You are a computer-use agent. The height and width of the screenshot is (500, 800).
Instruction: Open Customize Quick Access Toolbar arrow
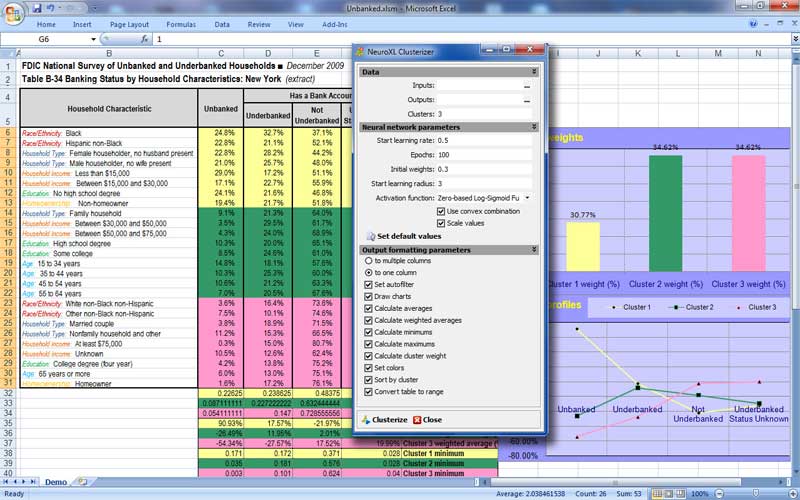pos(94,9)
